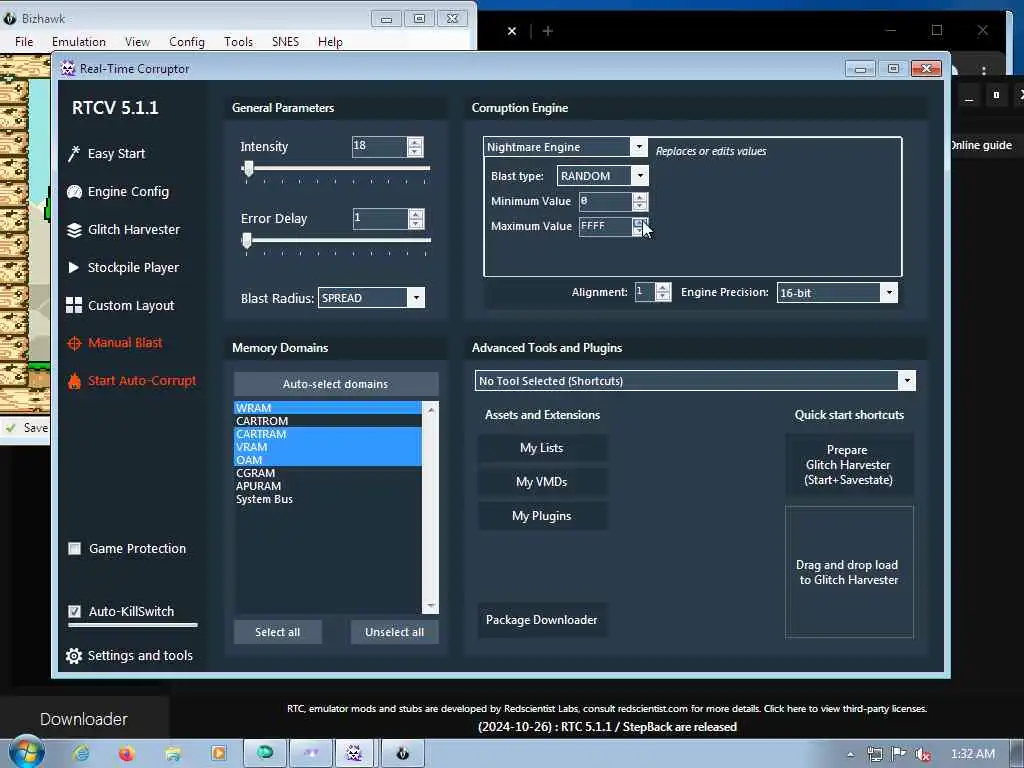Increase Alignment stepper up
1024x768 pixels.
[x=663, y=288]
